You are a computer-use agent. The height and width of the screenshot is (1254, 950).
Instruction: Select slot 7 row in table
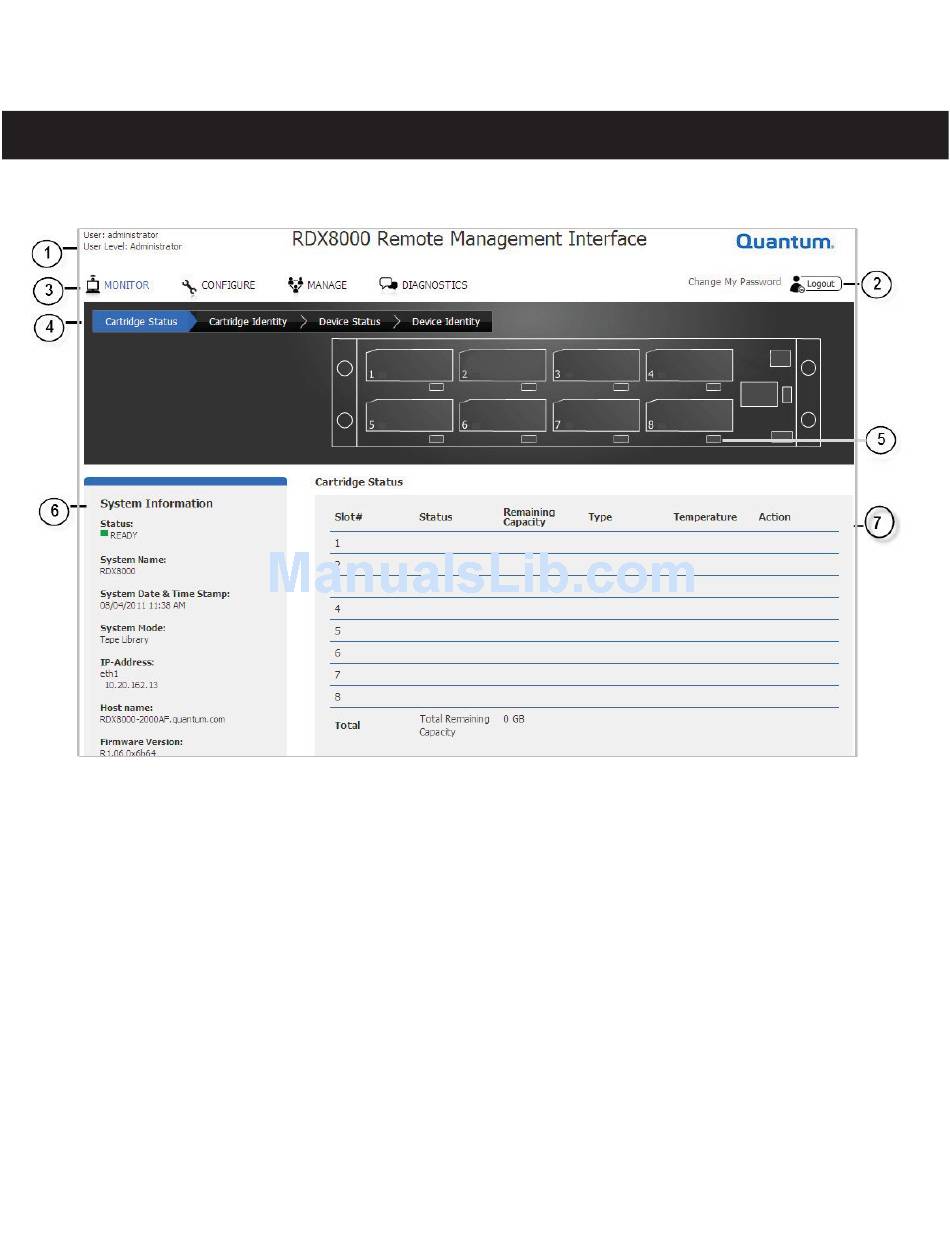pyautogui.click(x=585, y=675)
